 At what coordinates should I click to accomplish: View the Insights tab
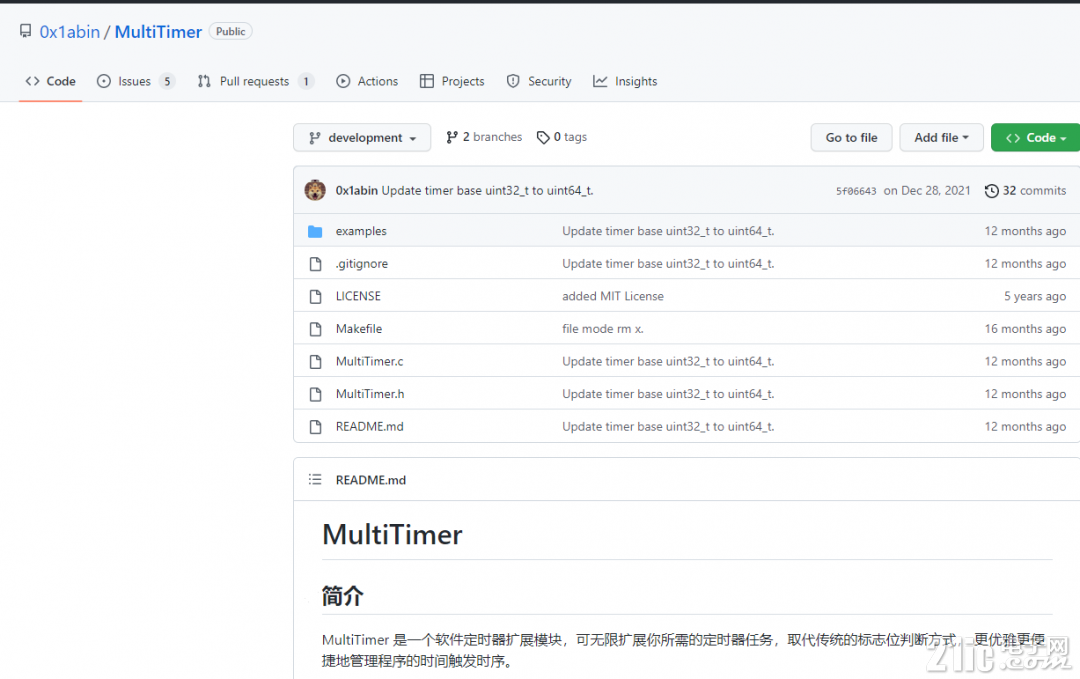click(x=625, y=81)
